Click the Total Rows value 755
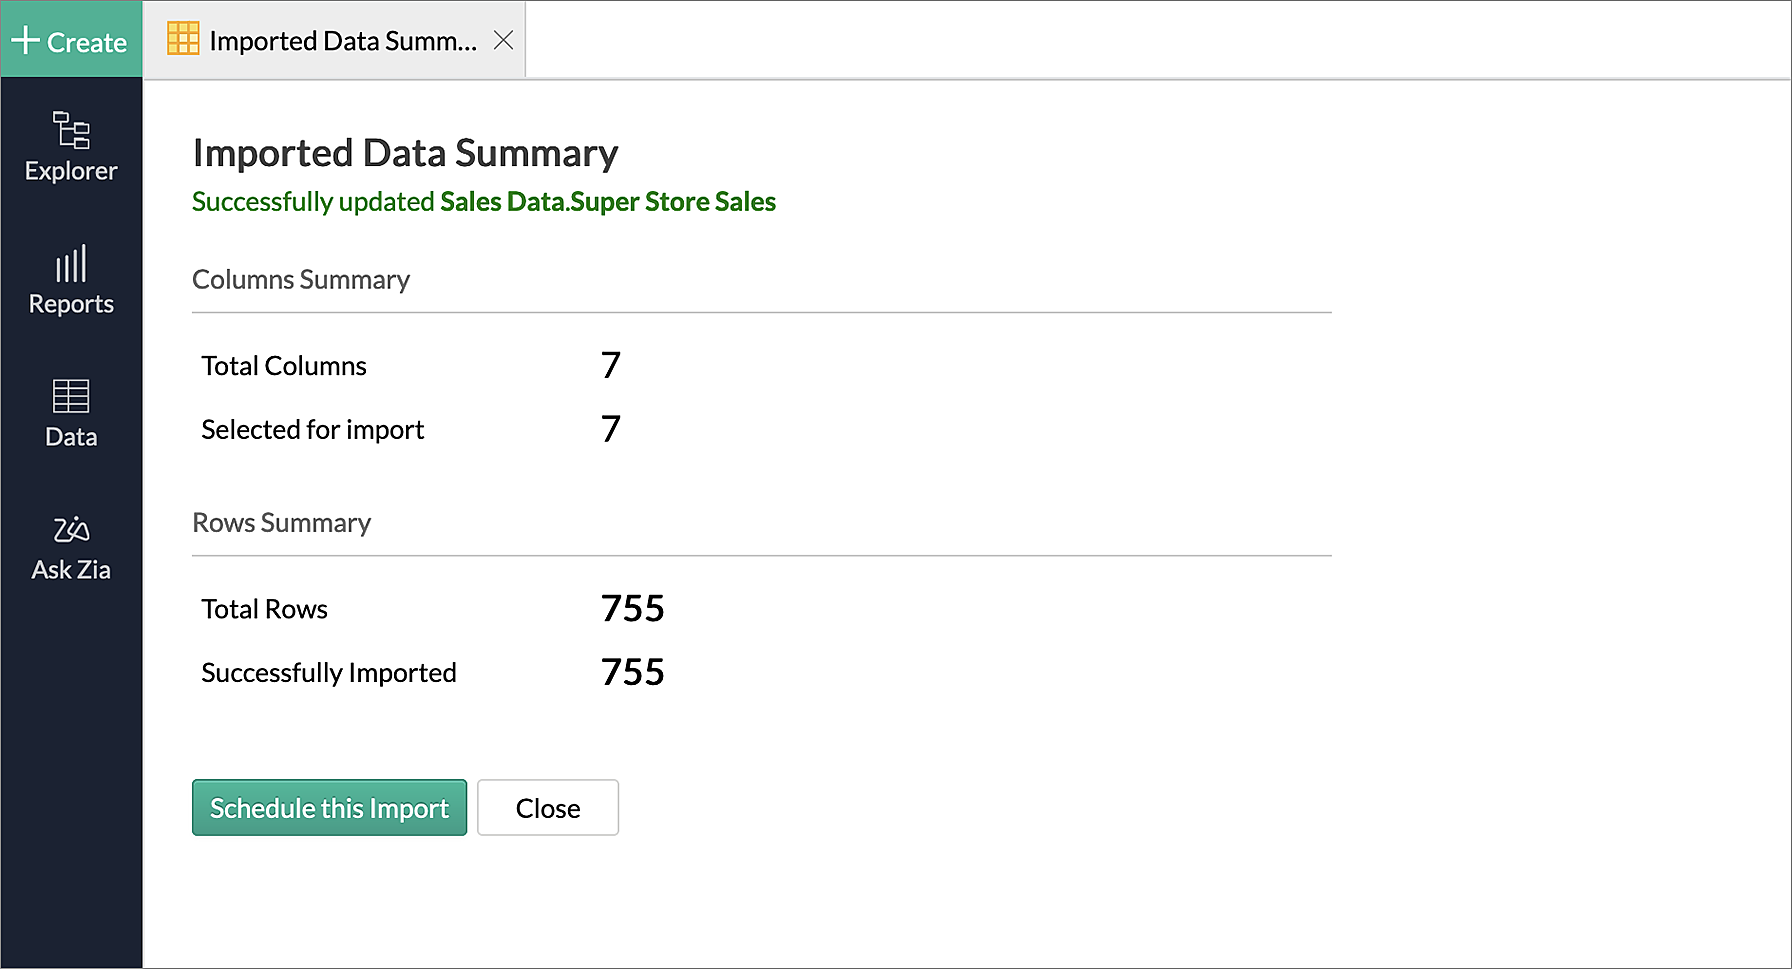 632,609
